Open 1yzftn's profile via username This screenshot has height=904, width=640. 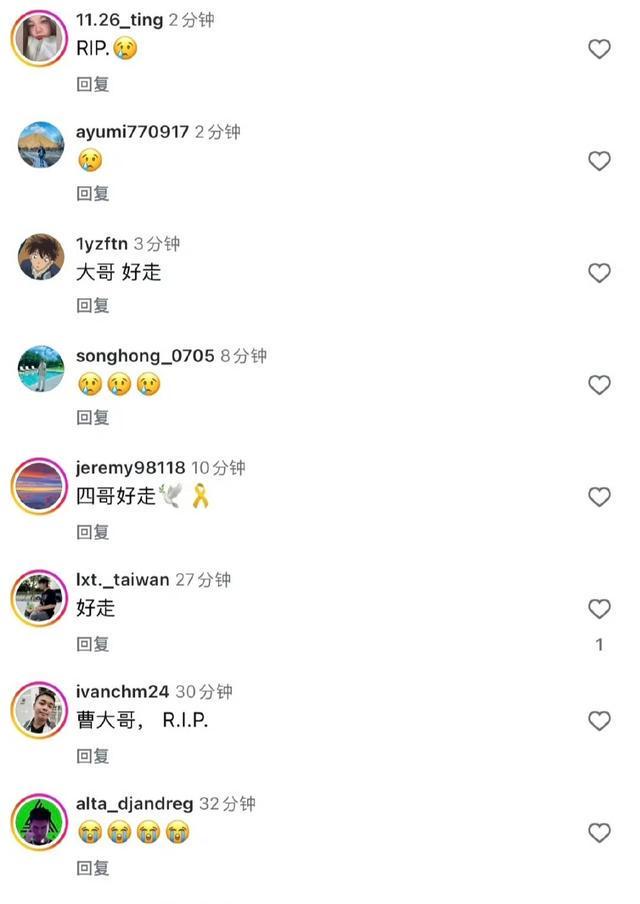[x=103, y=243]
